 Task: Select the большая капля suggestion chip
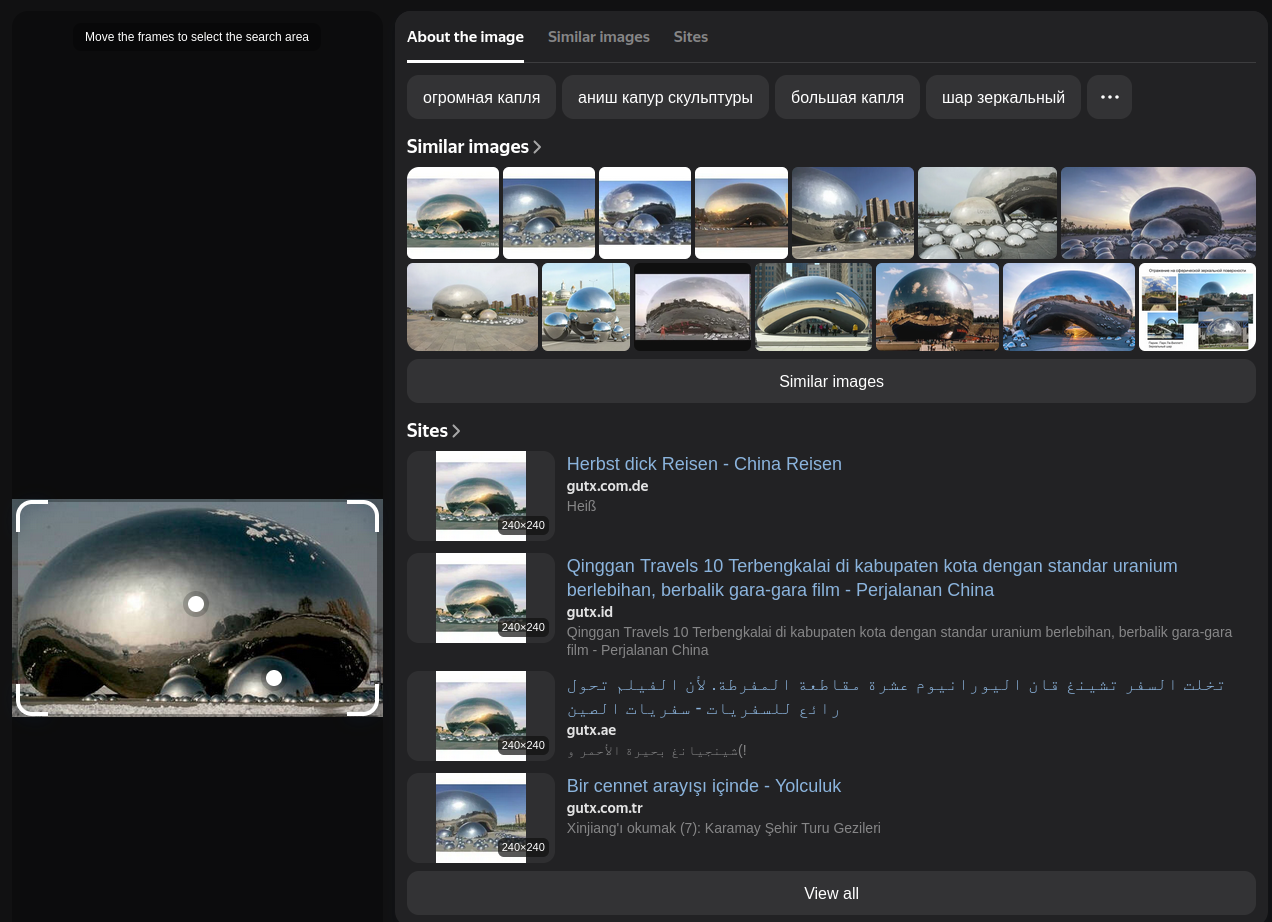[x=847, y=97]
